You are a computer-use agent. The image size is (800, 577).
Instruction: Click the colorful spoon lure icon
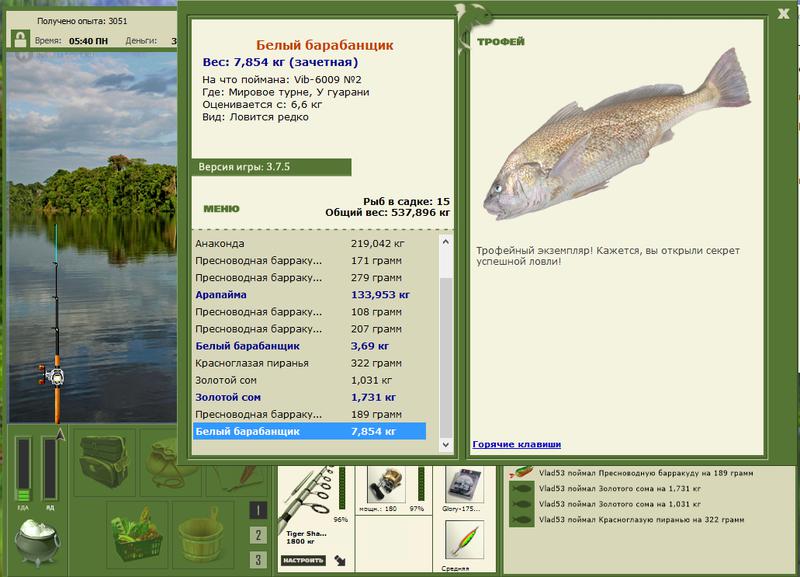tap(464, 540)
